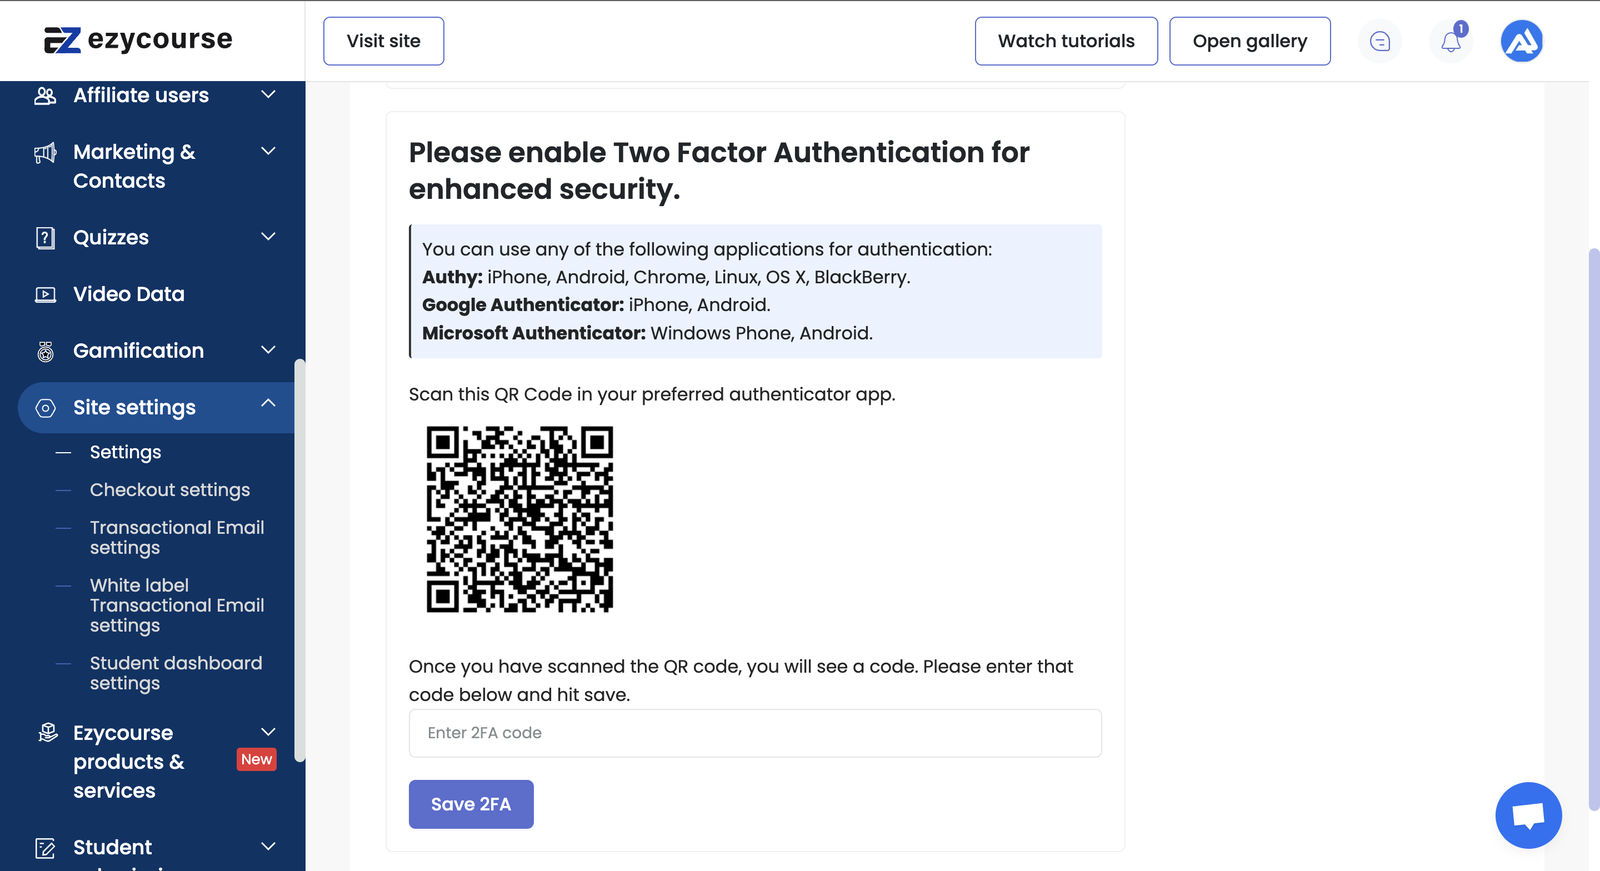
Task: Click the user profile avatar icon
Action: click(x=1521, y=41)
